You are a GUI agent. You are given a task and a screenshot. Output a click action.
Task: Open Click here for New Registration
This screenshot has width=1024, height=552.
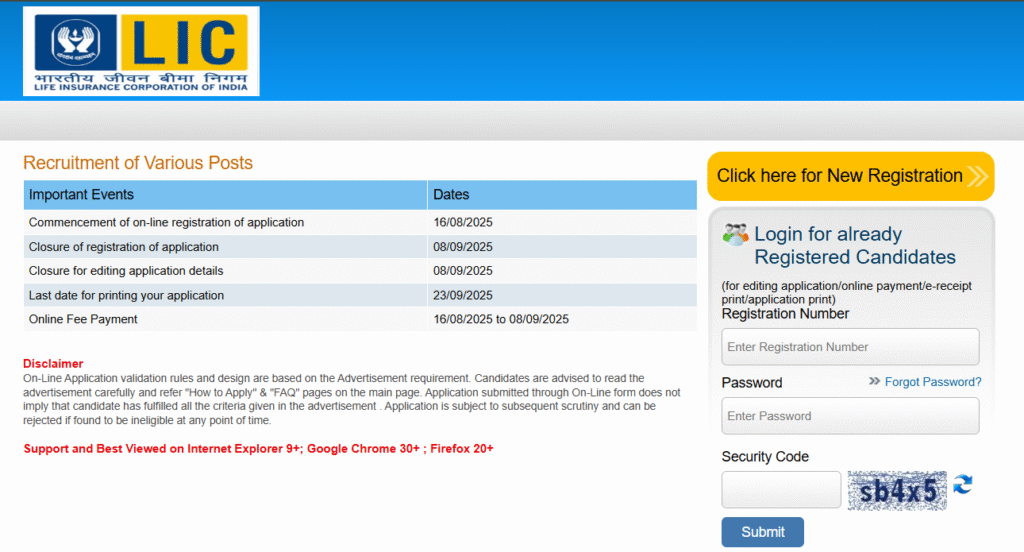[x=839, y=176]
